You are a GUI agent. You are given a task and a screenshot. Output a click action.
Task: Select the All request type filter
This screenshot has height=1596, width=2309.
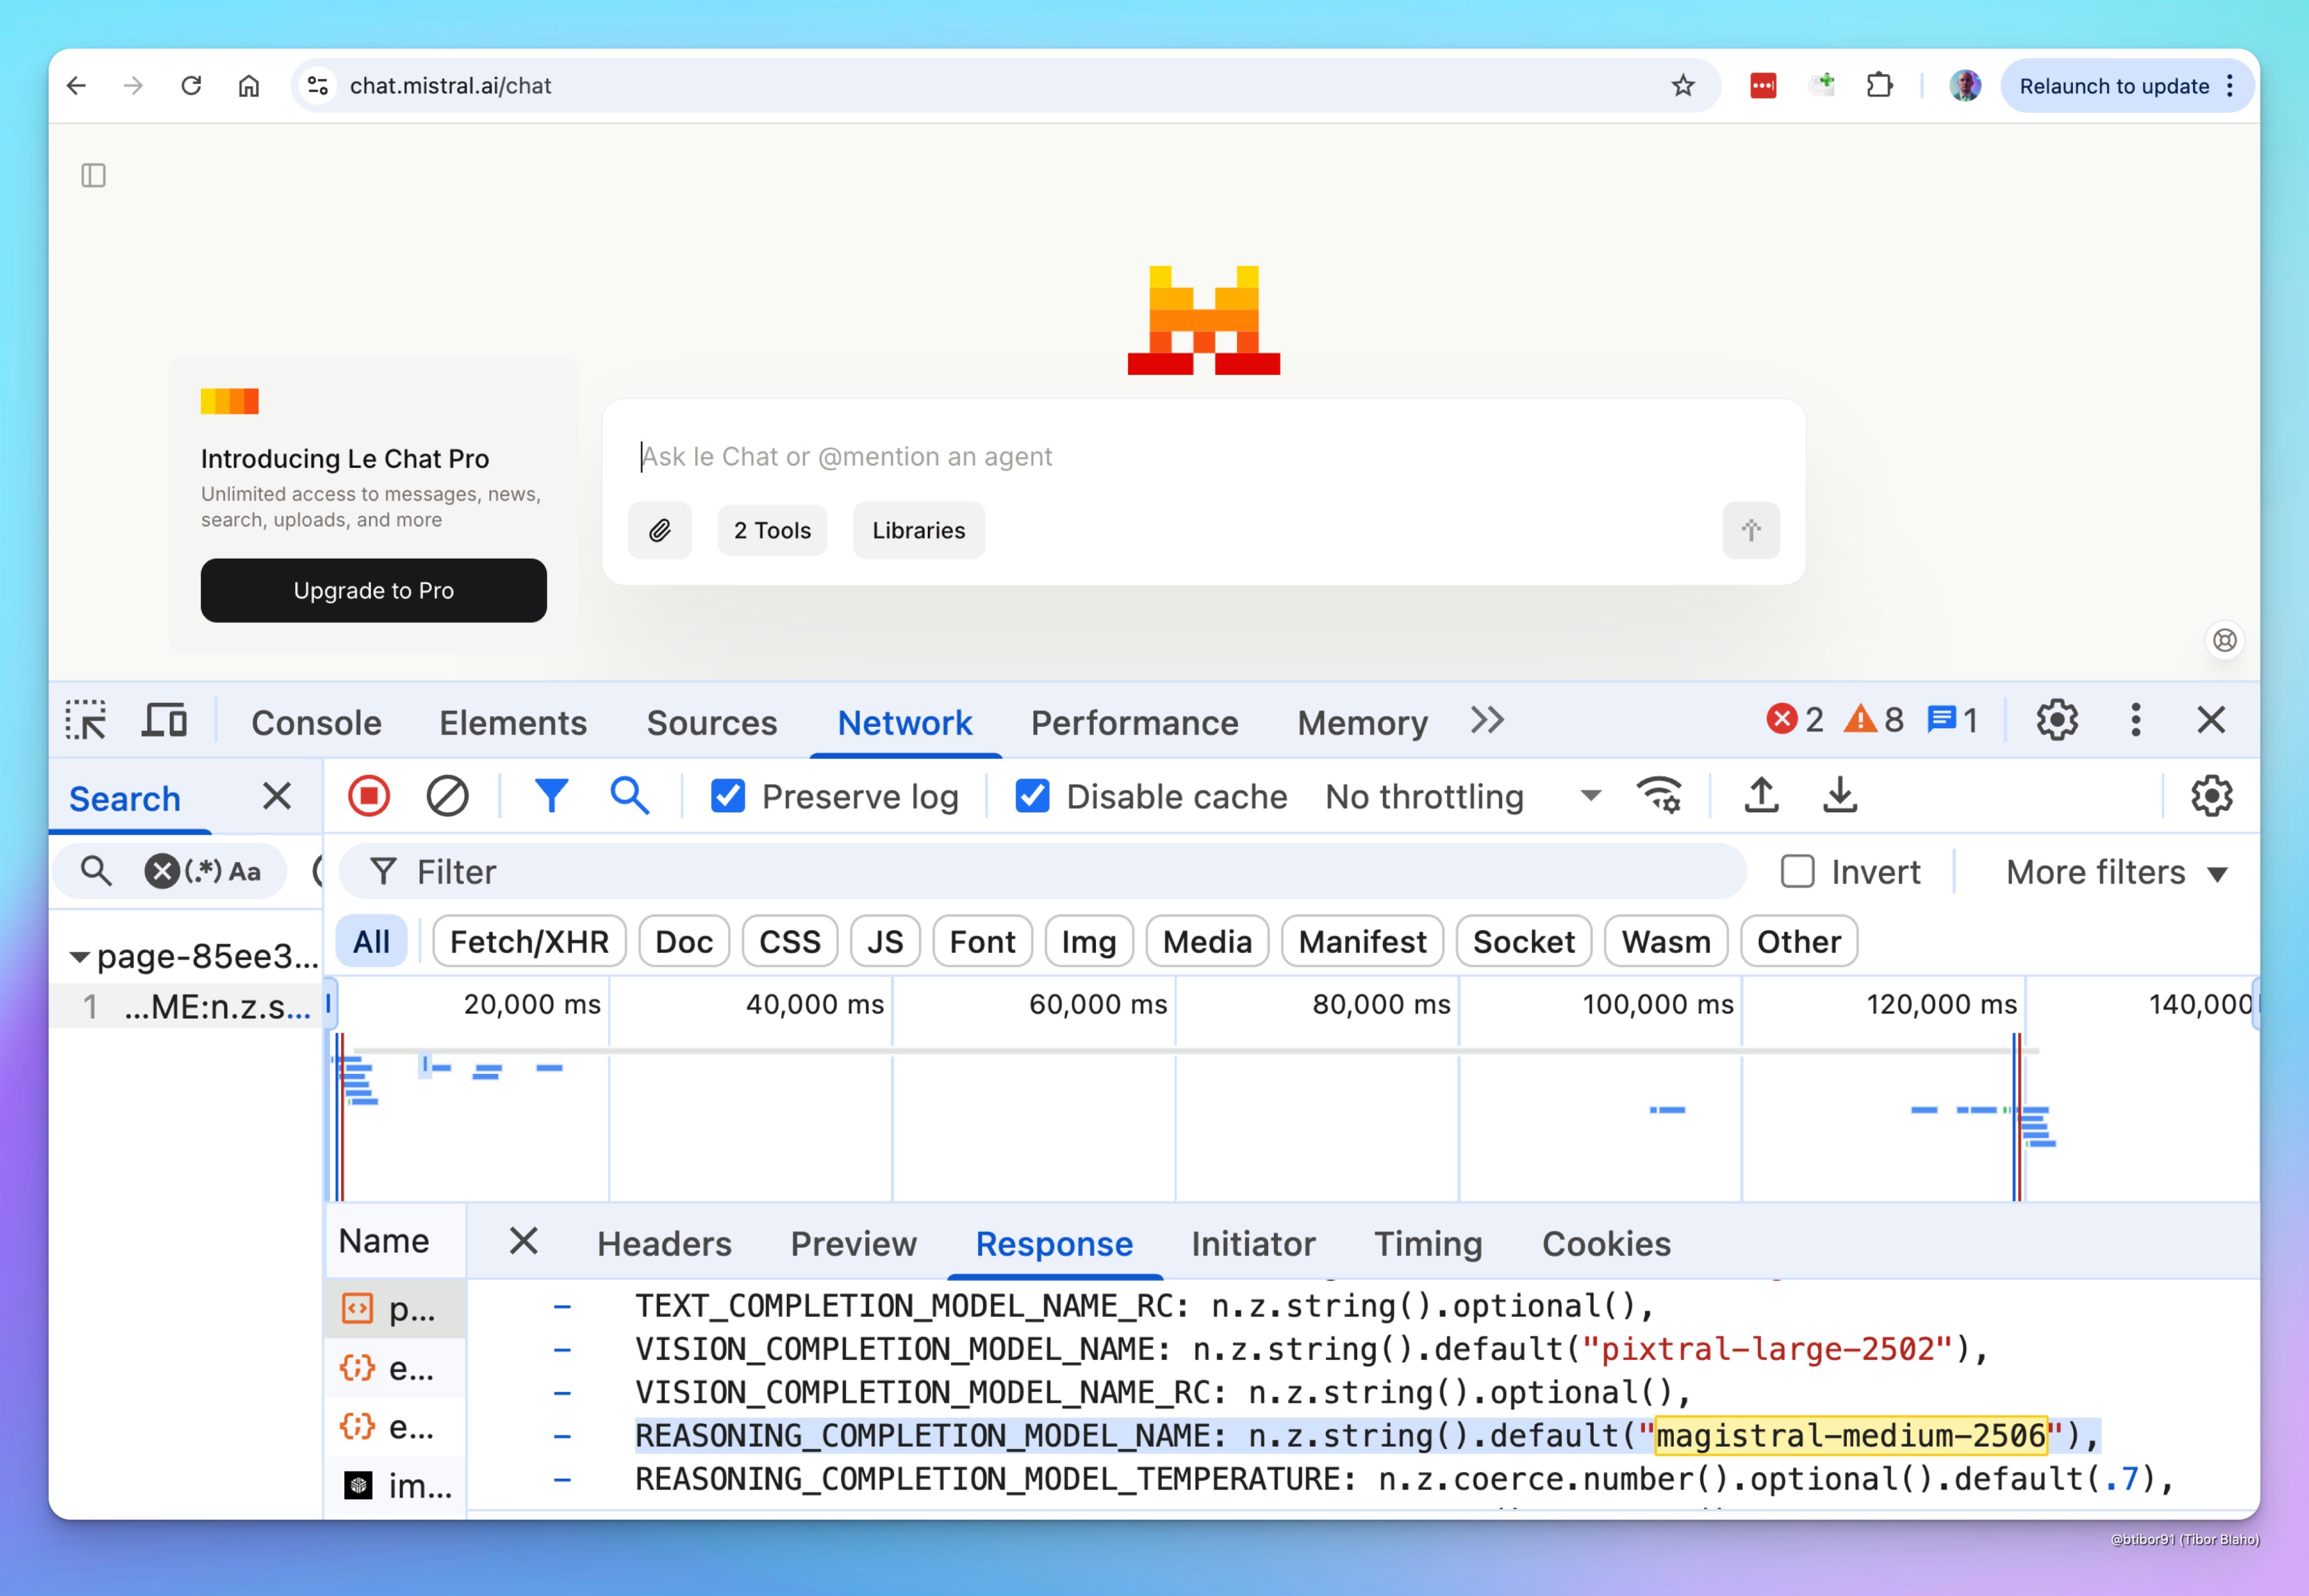[x=371, y=941]
